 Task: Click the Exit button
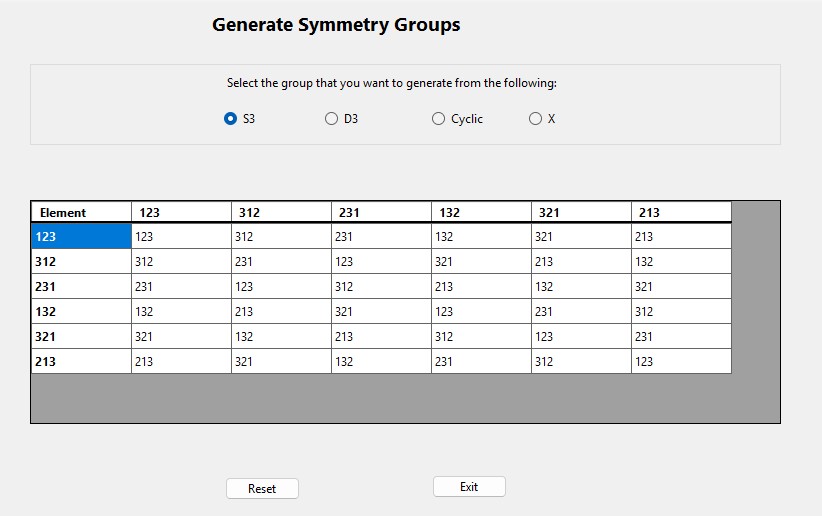coord(469,487)
